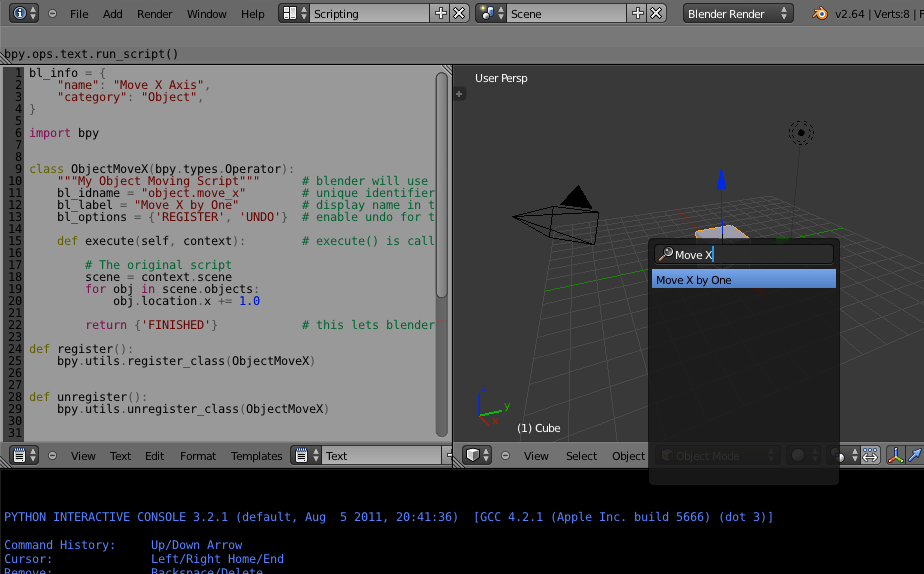Open the screen layout browse icon
The height and width of the screenshot is (574, 924).
click(294, 14)
